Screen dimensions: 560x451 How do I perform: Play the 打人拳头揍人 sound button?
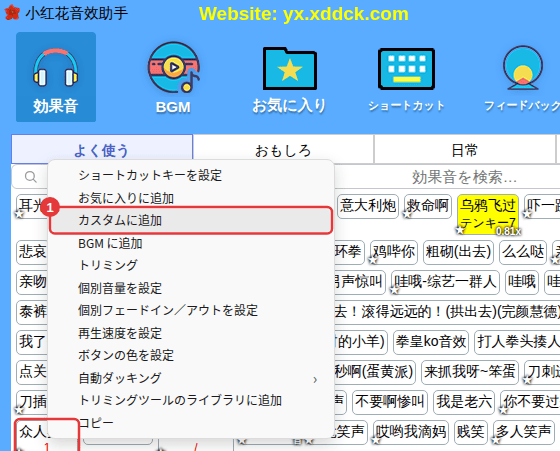(x=517, y=342)
